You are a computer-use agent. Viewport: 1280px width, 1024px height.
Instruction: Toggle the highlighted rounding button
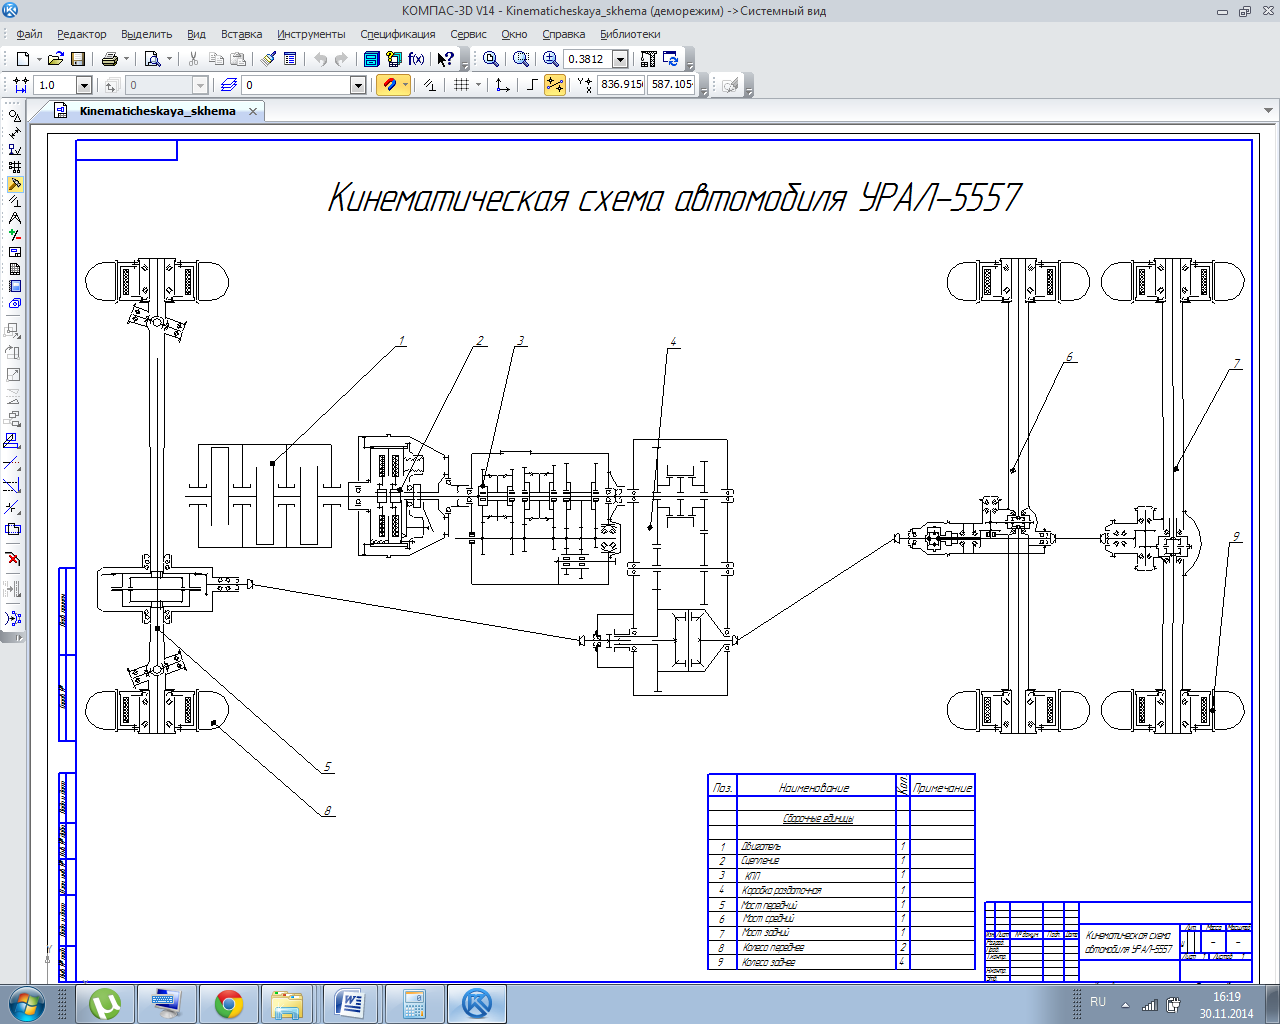555,85
